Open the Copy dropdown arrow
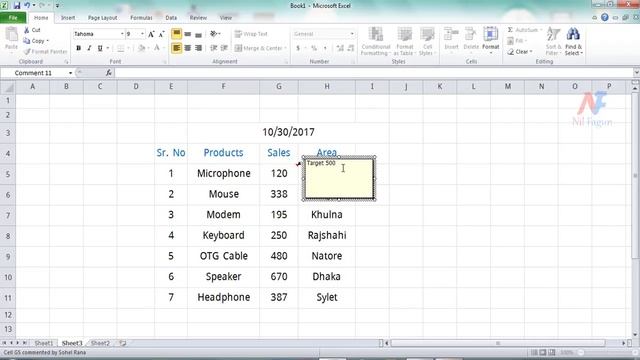This screenshot has height=360, width=640. click(48, 41)
